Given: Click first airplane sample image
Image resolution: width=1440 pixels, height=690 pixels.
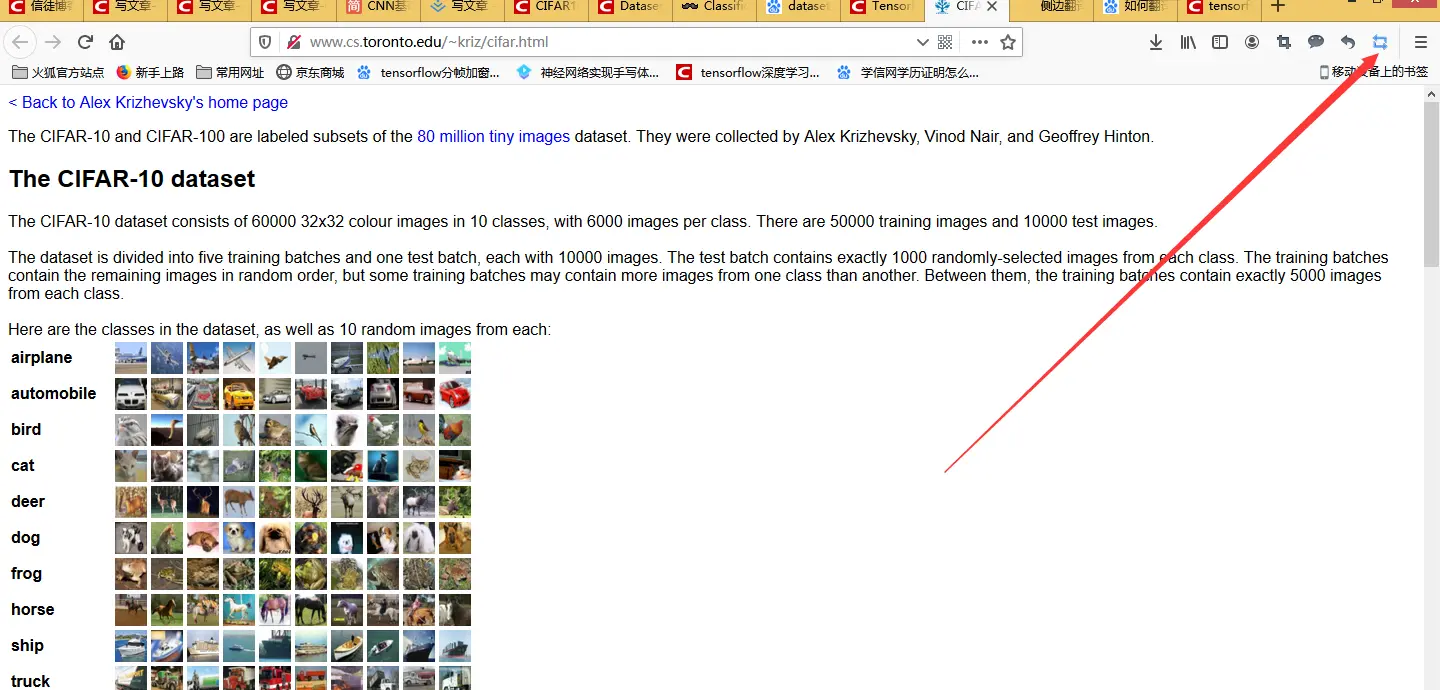Looking at the screenshot, I should coord(131,358).
